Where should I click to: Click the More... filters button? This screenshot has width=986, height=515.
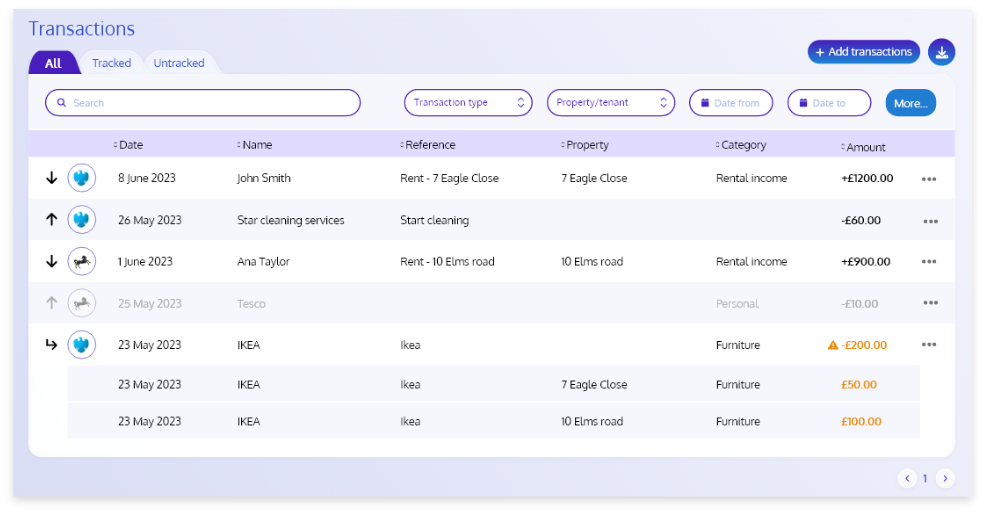tap(910, 103)
